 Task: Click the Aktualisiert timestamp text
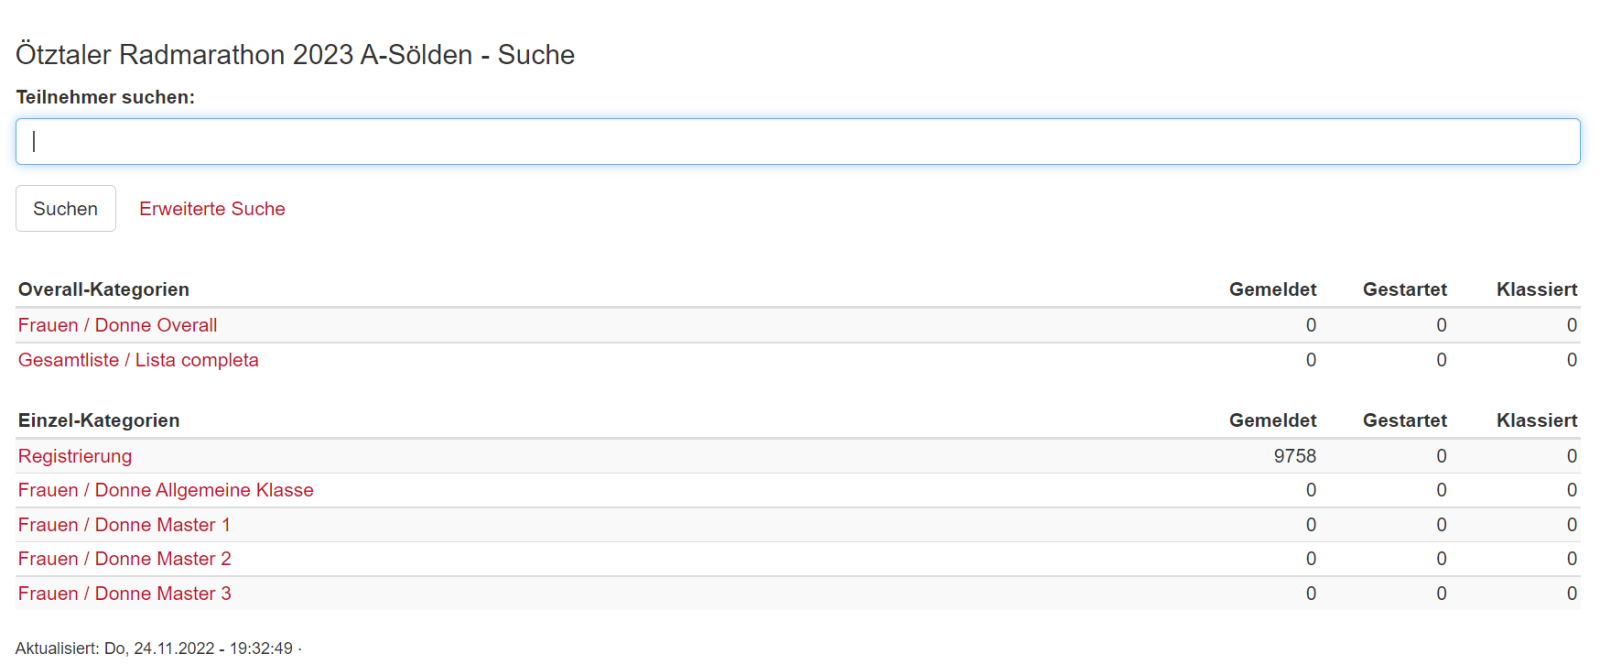[x=154, y=648]
